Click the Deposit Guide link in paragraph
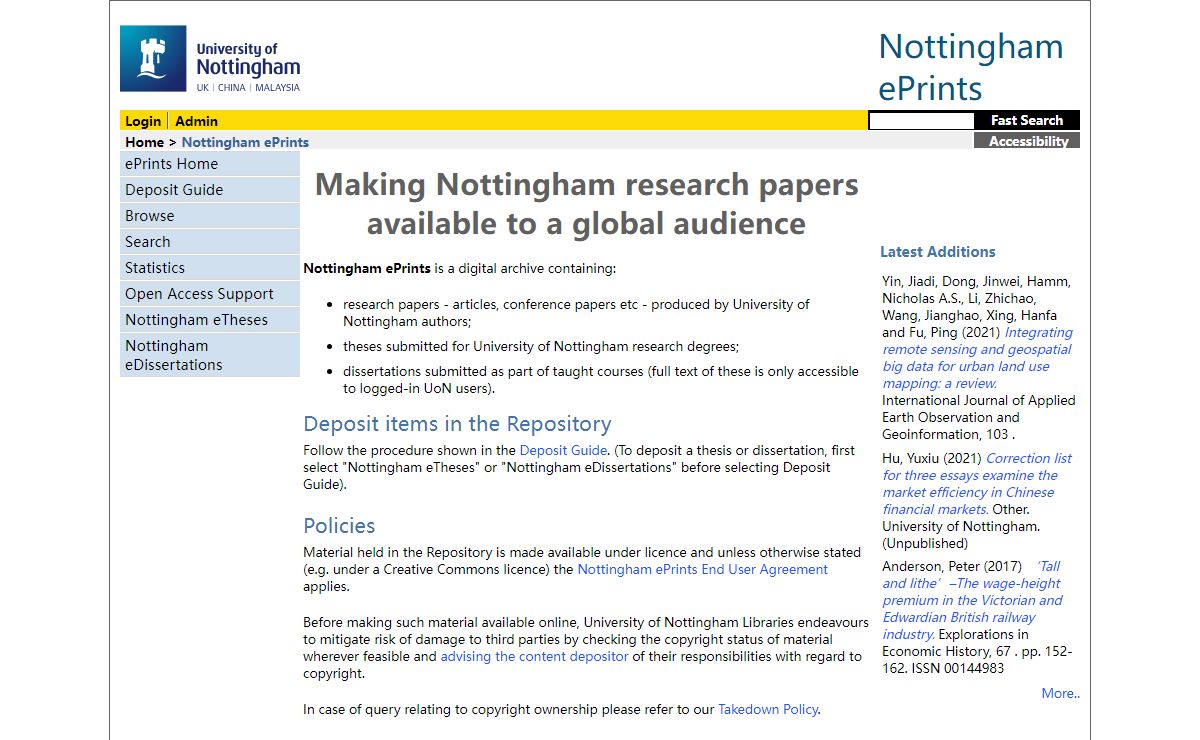The image size is (1200, 740). (x=563, y=450)
